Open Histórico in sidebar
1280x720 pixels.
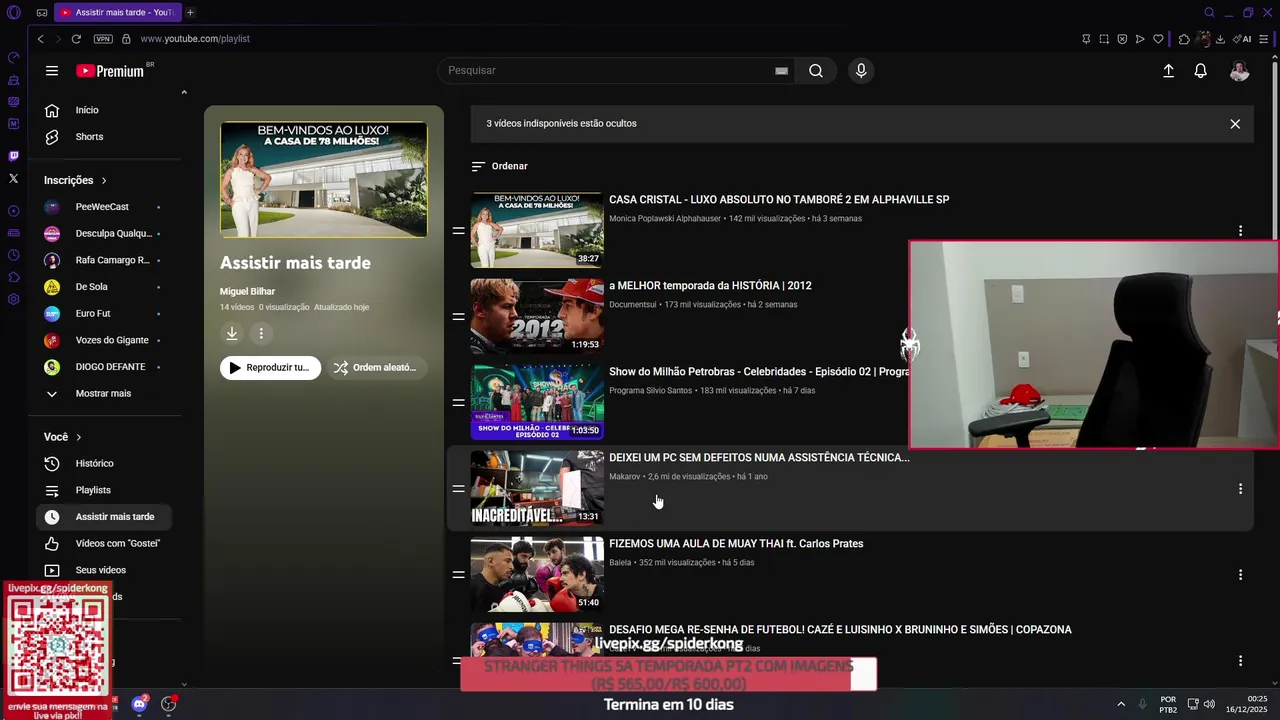tap(105, 464)
